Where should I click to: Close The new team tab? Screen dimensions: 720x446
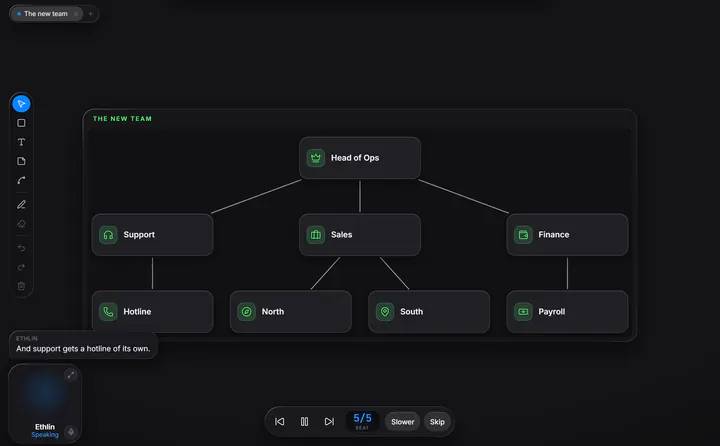pyautogui.click(x=76, y=14)
